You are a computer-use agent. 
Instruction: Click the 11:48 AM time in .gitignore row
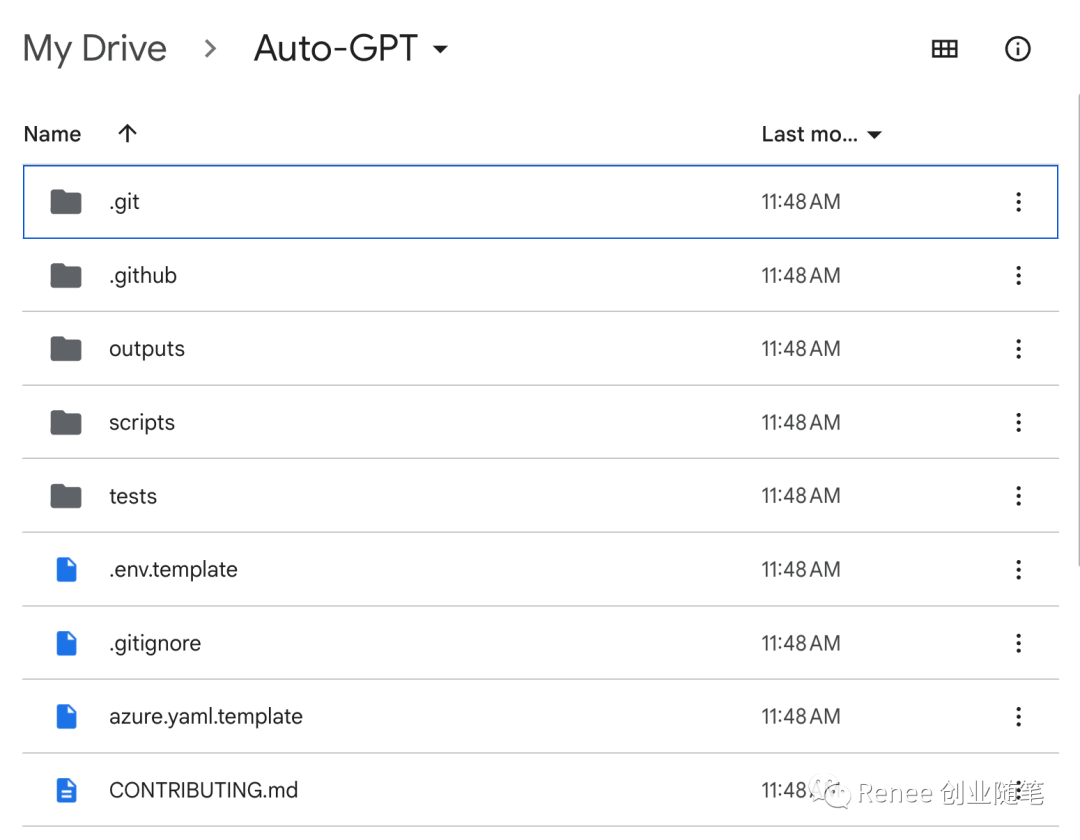click(x=800, y=643)
